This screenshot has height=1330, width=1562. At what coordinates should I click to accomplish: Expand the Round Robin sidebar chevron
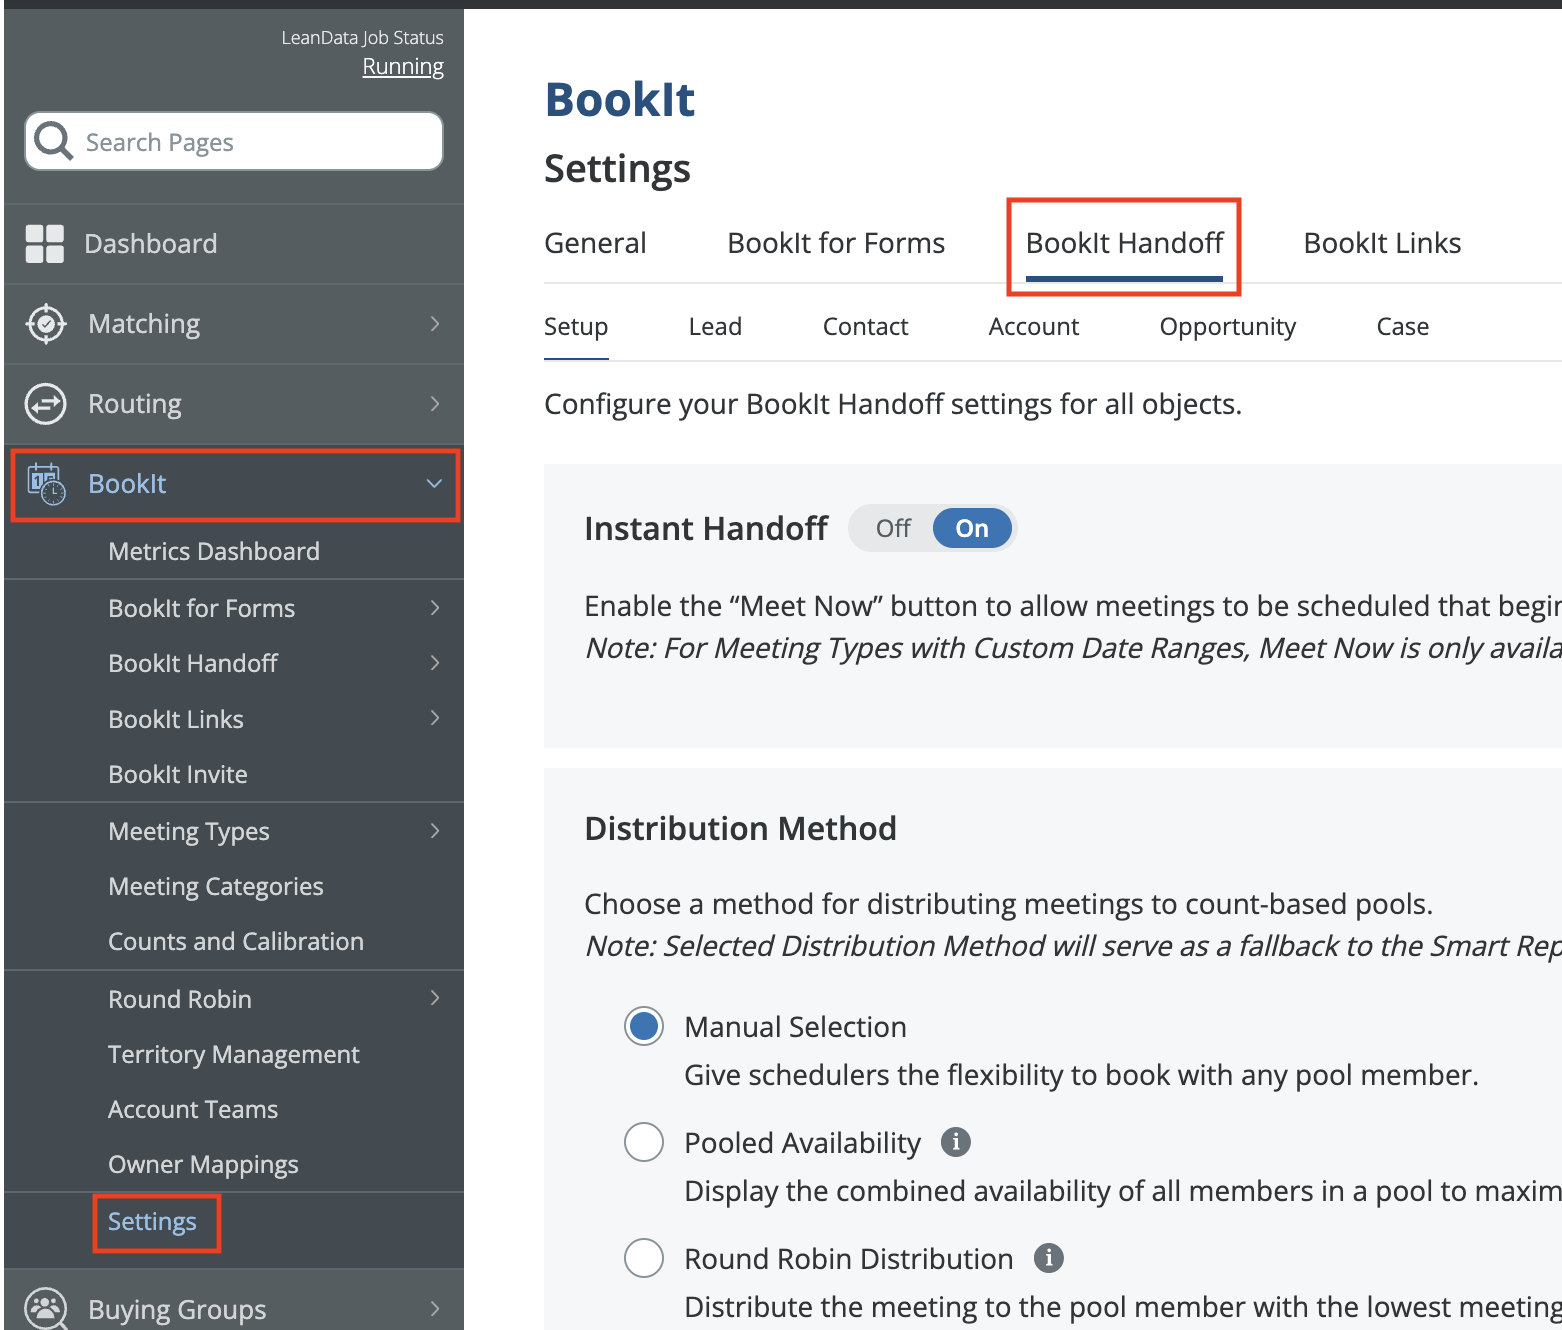tap(435, 998)
